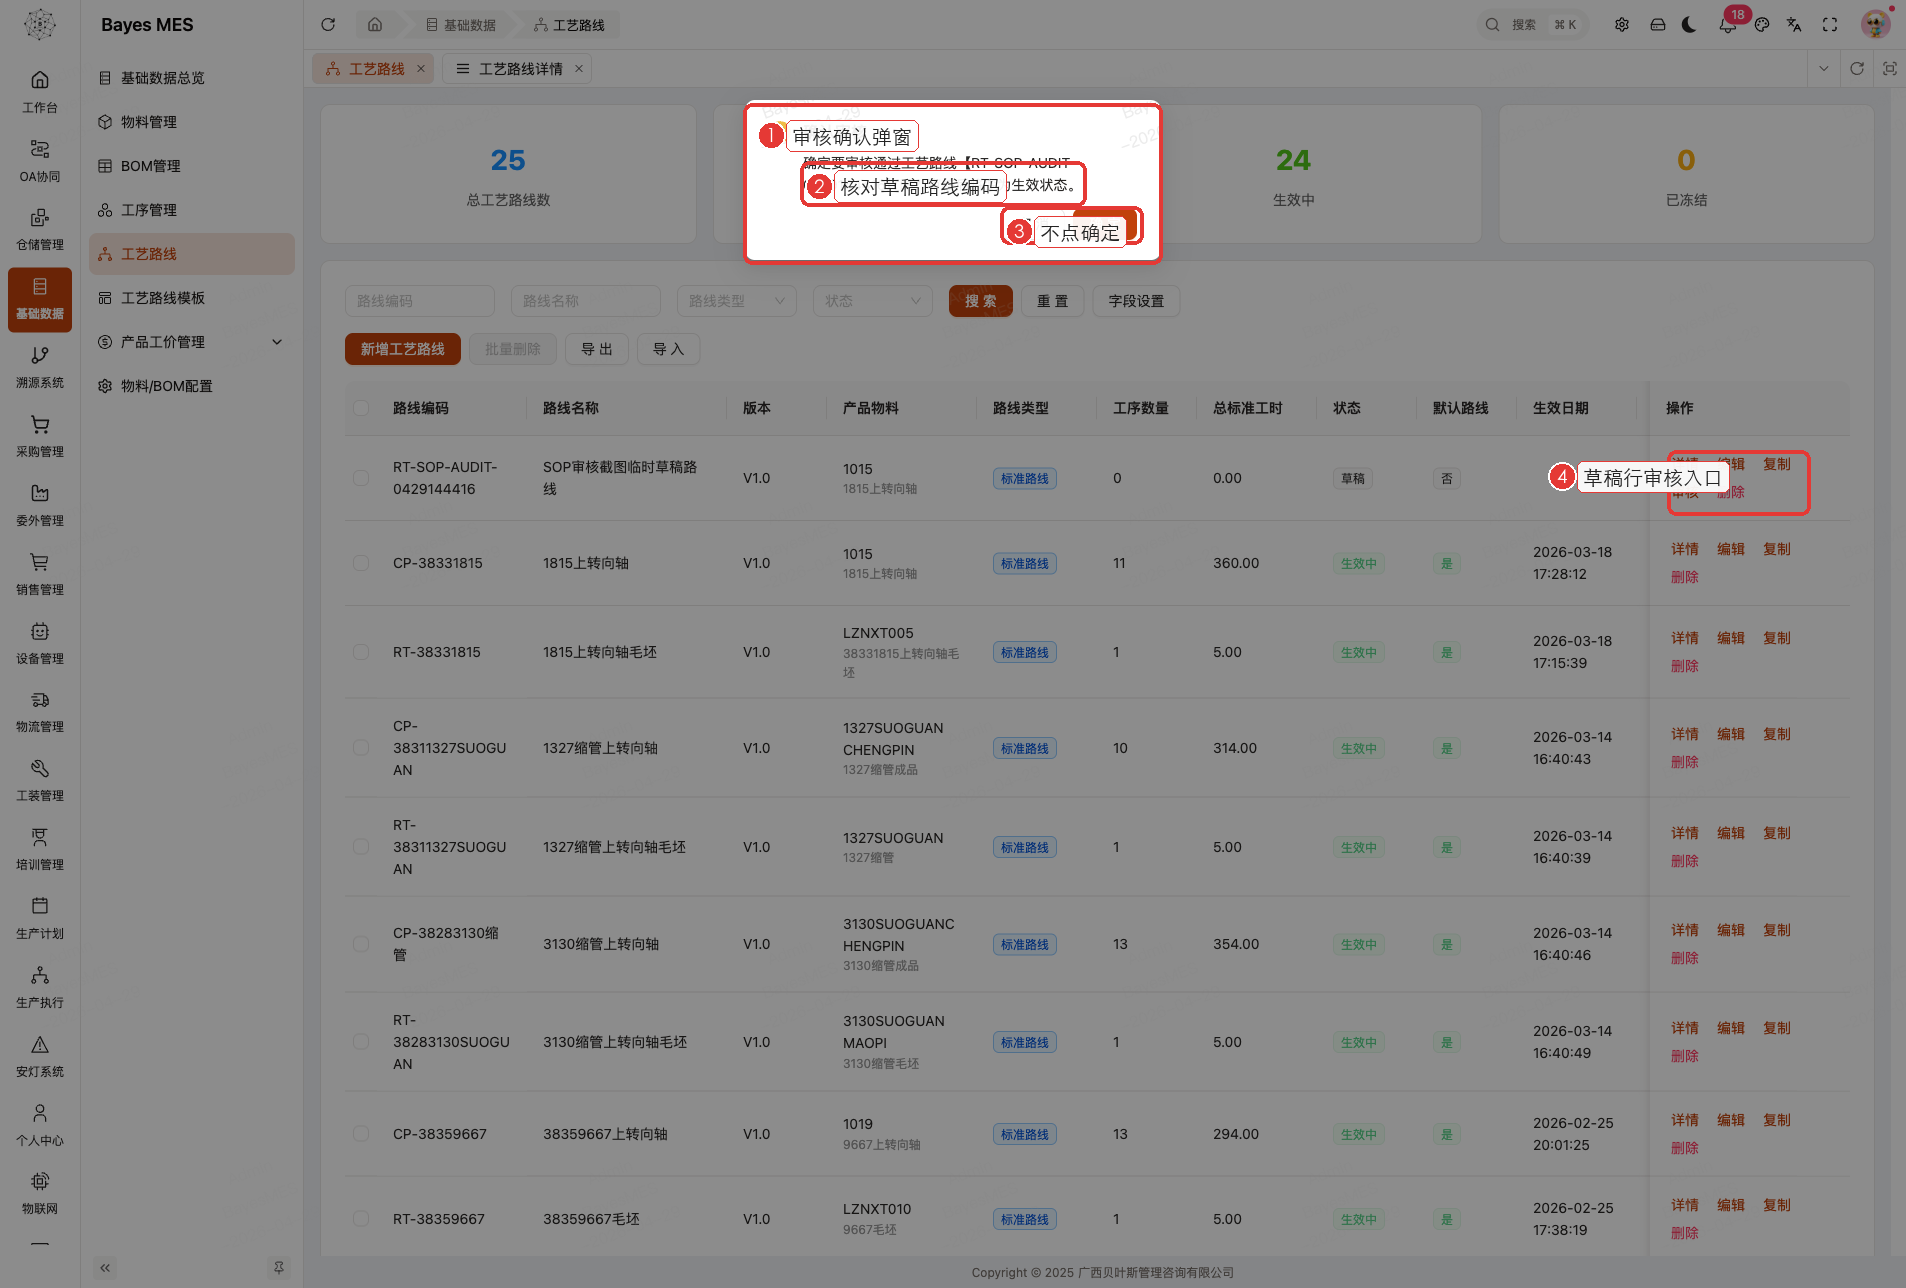The height and width of the screenshot is (1288, 1906).
Task: Open the 工装管理 module
Action: click(x=40, y=781)
